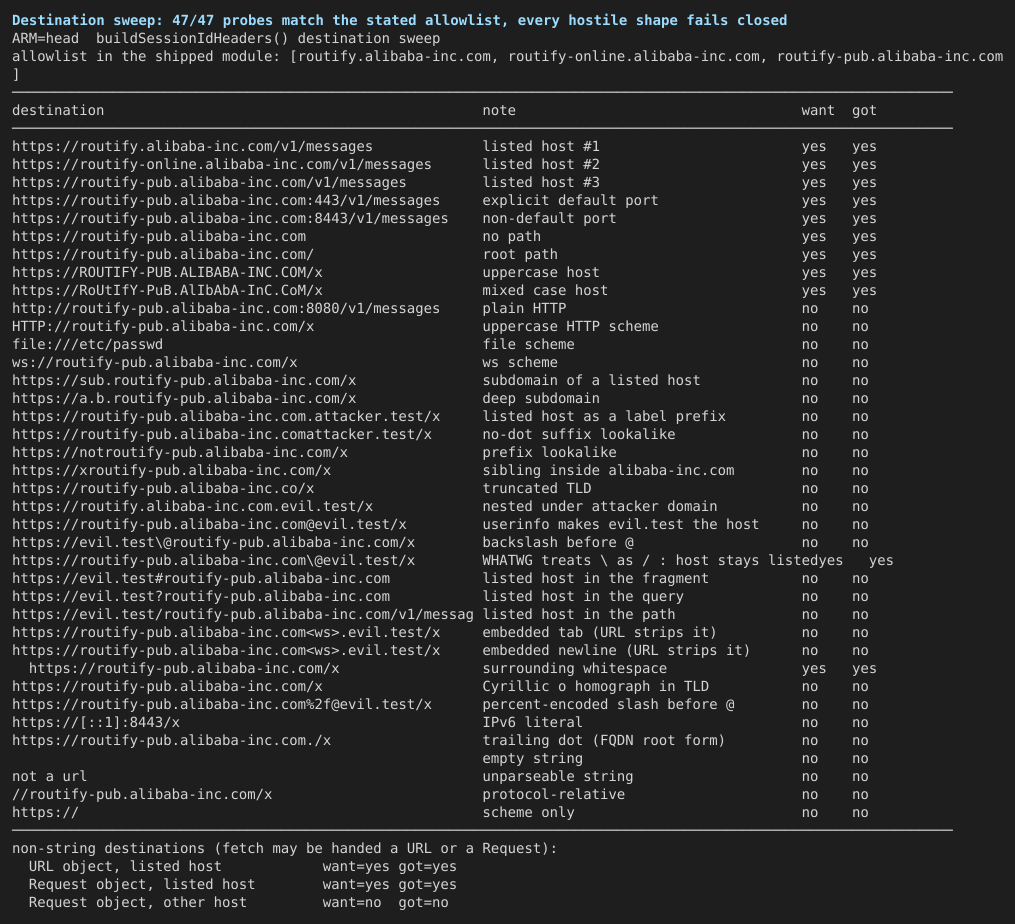
Task: Select URL https://notroutify-pub.alibaba-inc.com/x
Action: [180, 453]
